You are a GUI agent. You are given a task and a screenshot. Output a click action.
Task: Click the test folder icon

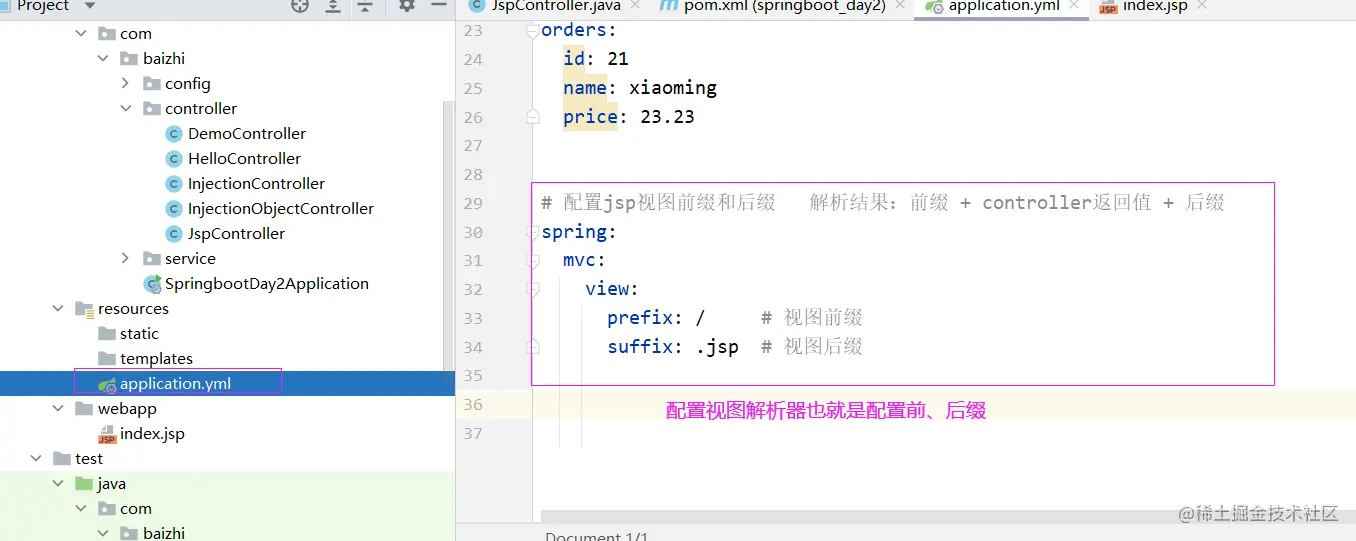point(62,459)
